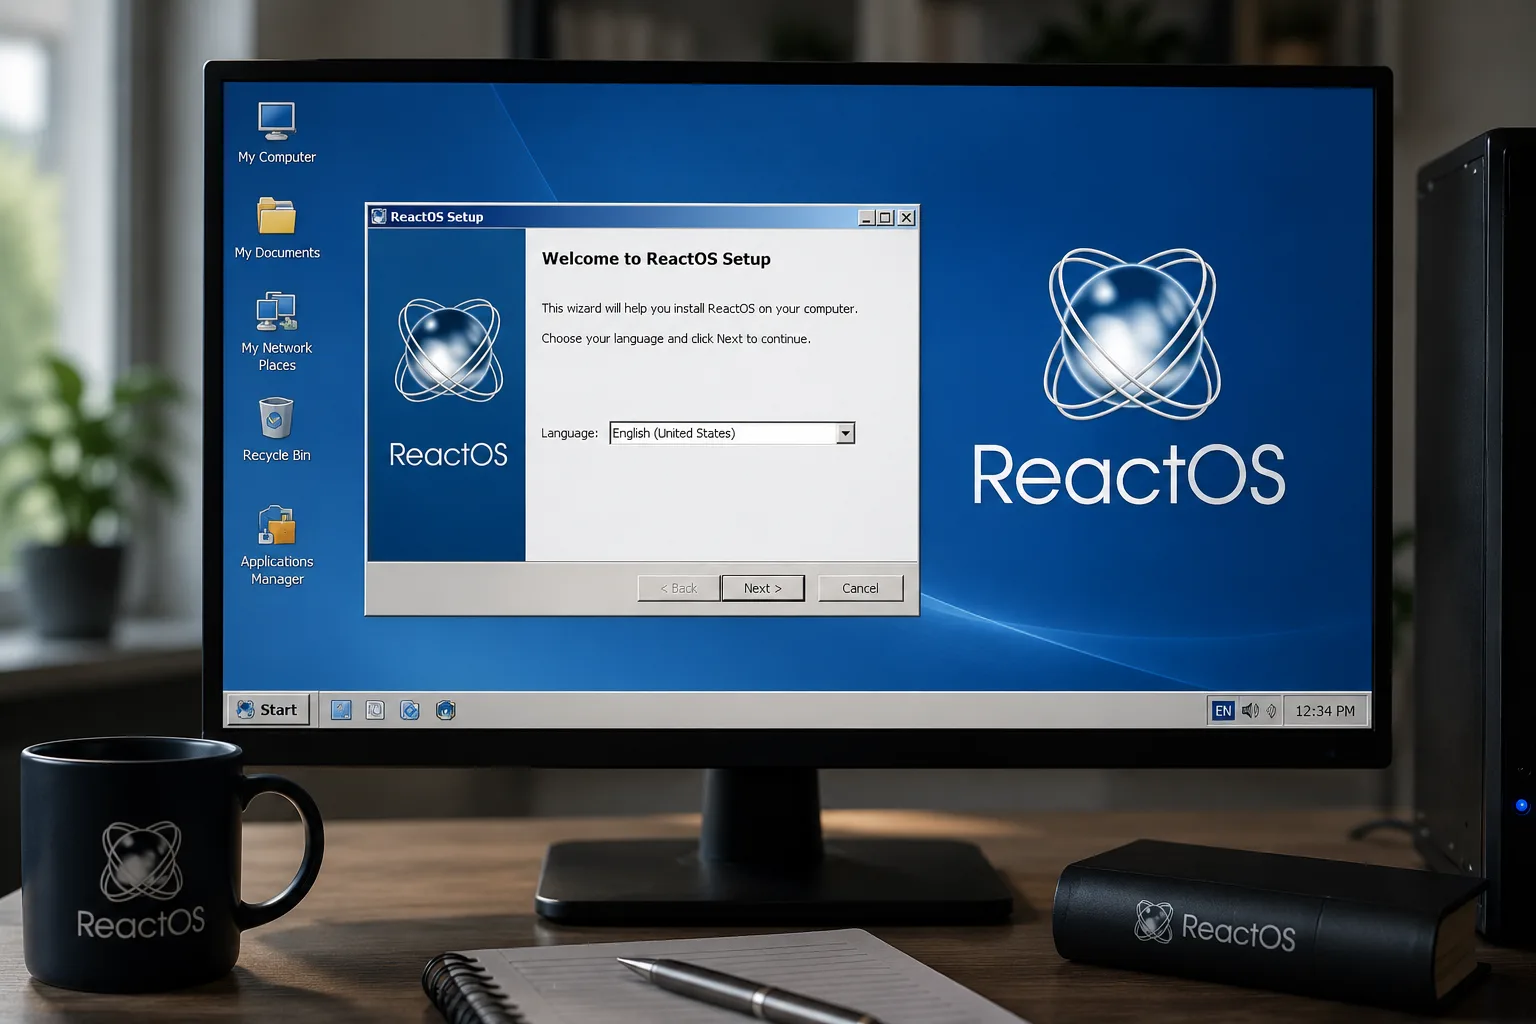
Task: Open the volume speaker tray icon
Action: pyautogui.click(x=1250, y=710)
